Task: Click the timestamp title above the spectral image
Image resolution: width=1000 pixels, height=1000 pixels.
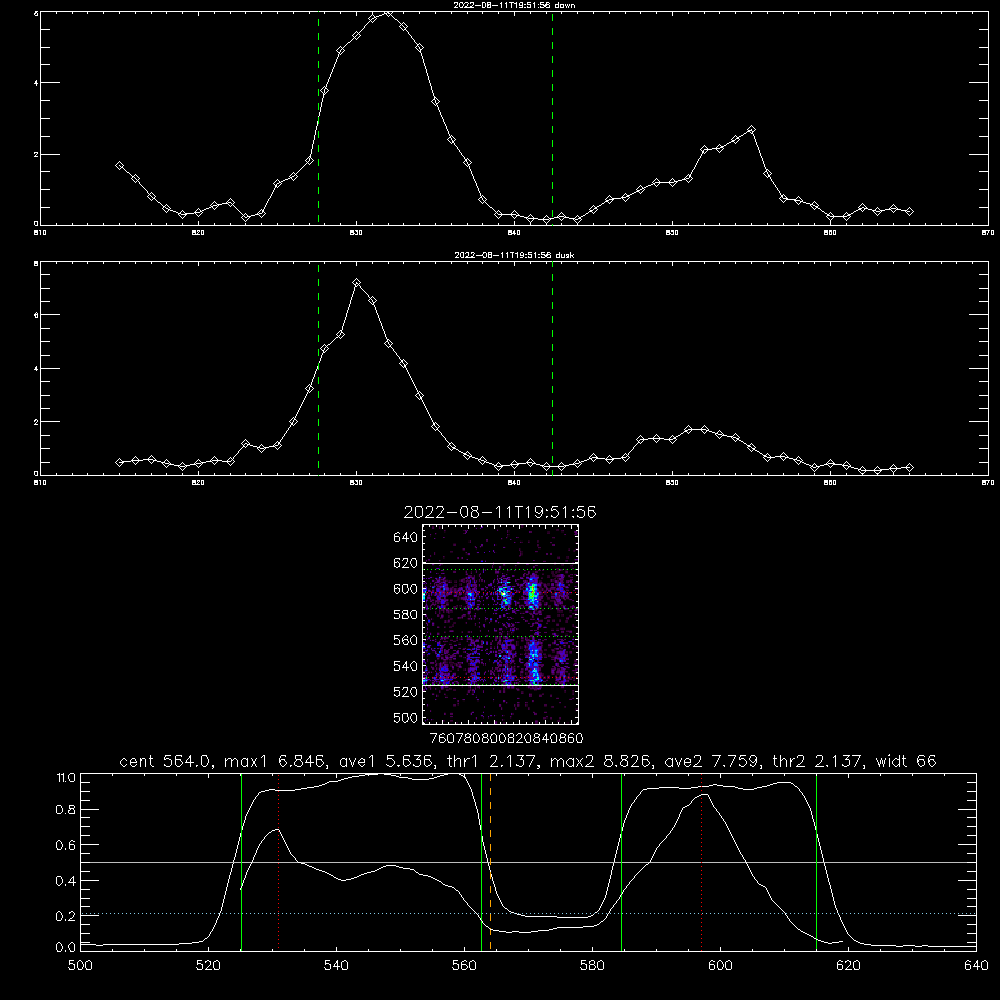Action: (500, 512)
